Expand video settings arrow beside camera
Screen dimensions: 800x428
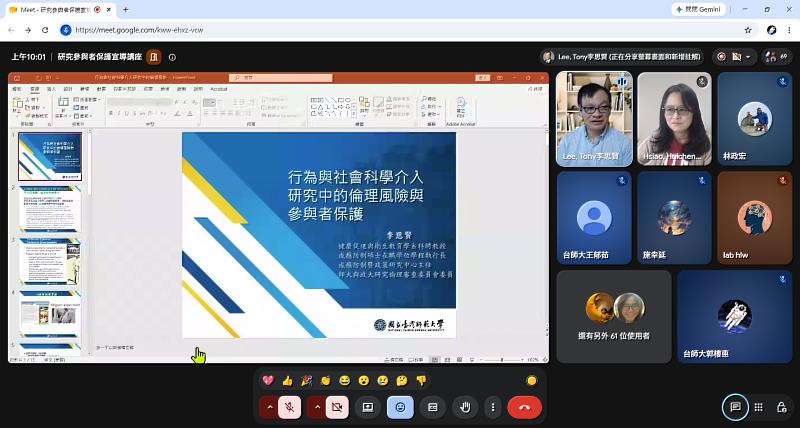[x=317, y=407]
